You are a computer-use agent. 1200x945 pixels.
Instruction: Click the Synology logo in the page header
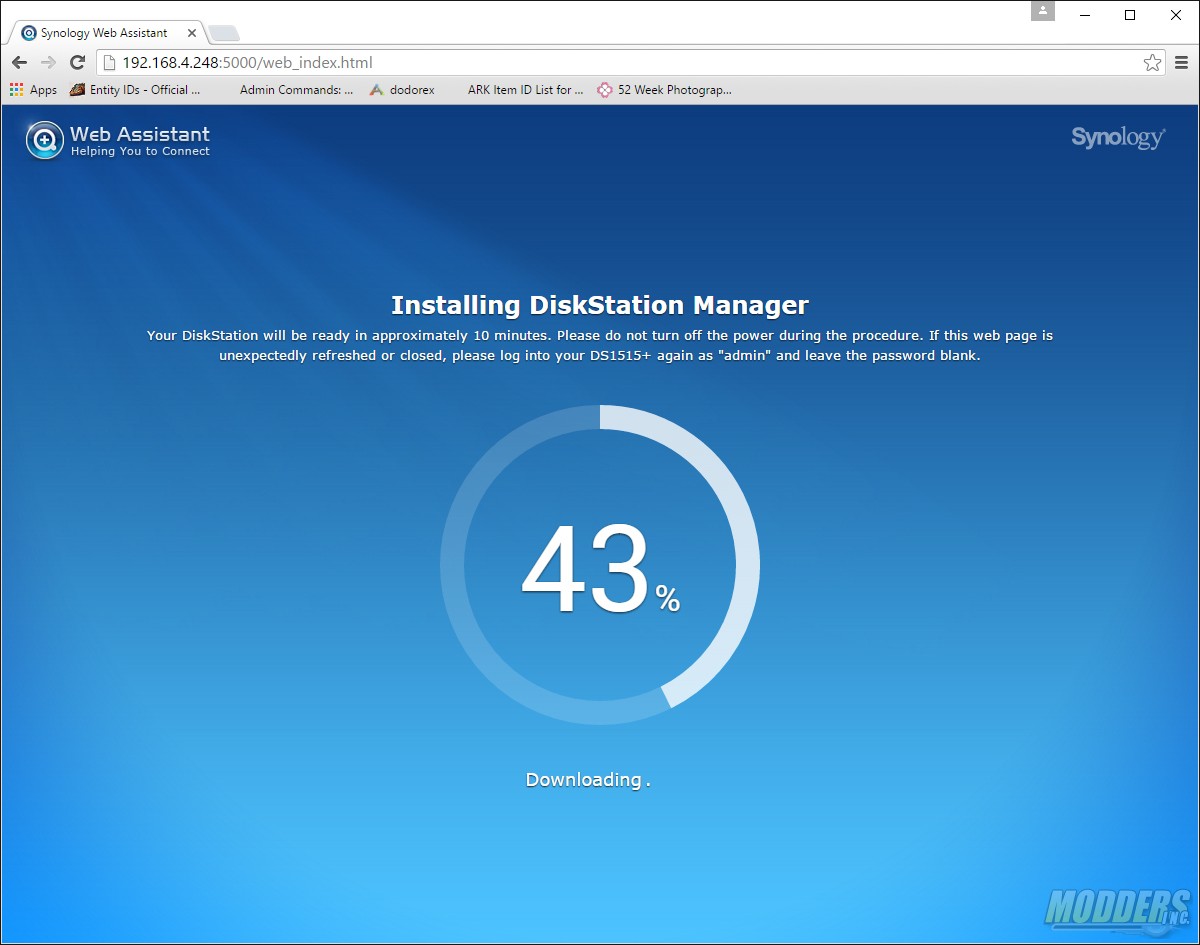[1118, 137]
